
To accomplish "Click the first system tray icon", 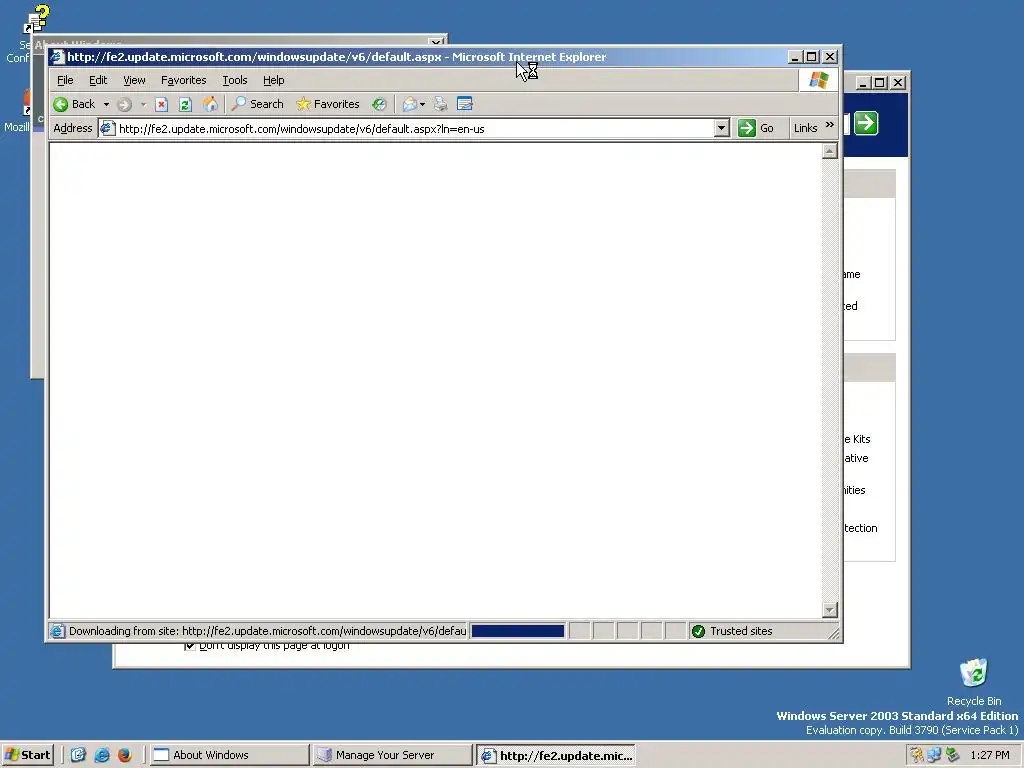I will (x=917, y=755).
